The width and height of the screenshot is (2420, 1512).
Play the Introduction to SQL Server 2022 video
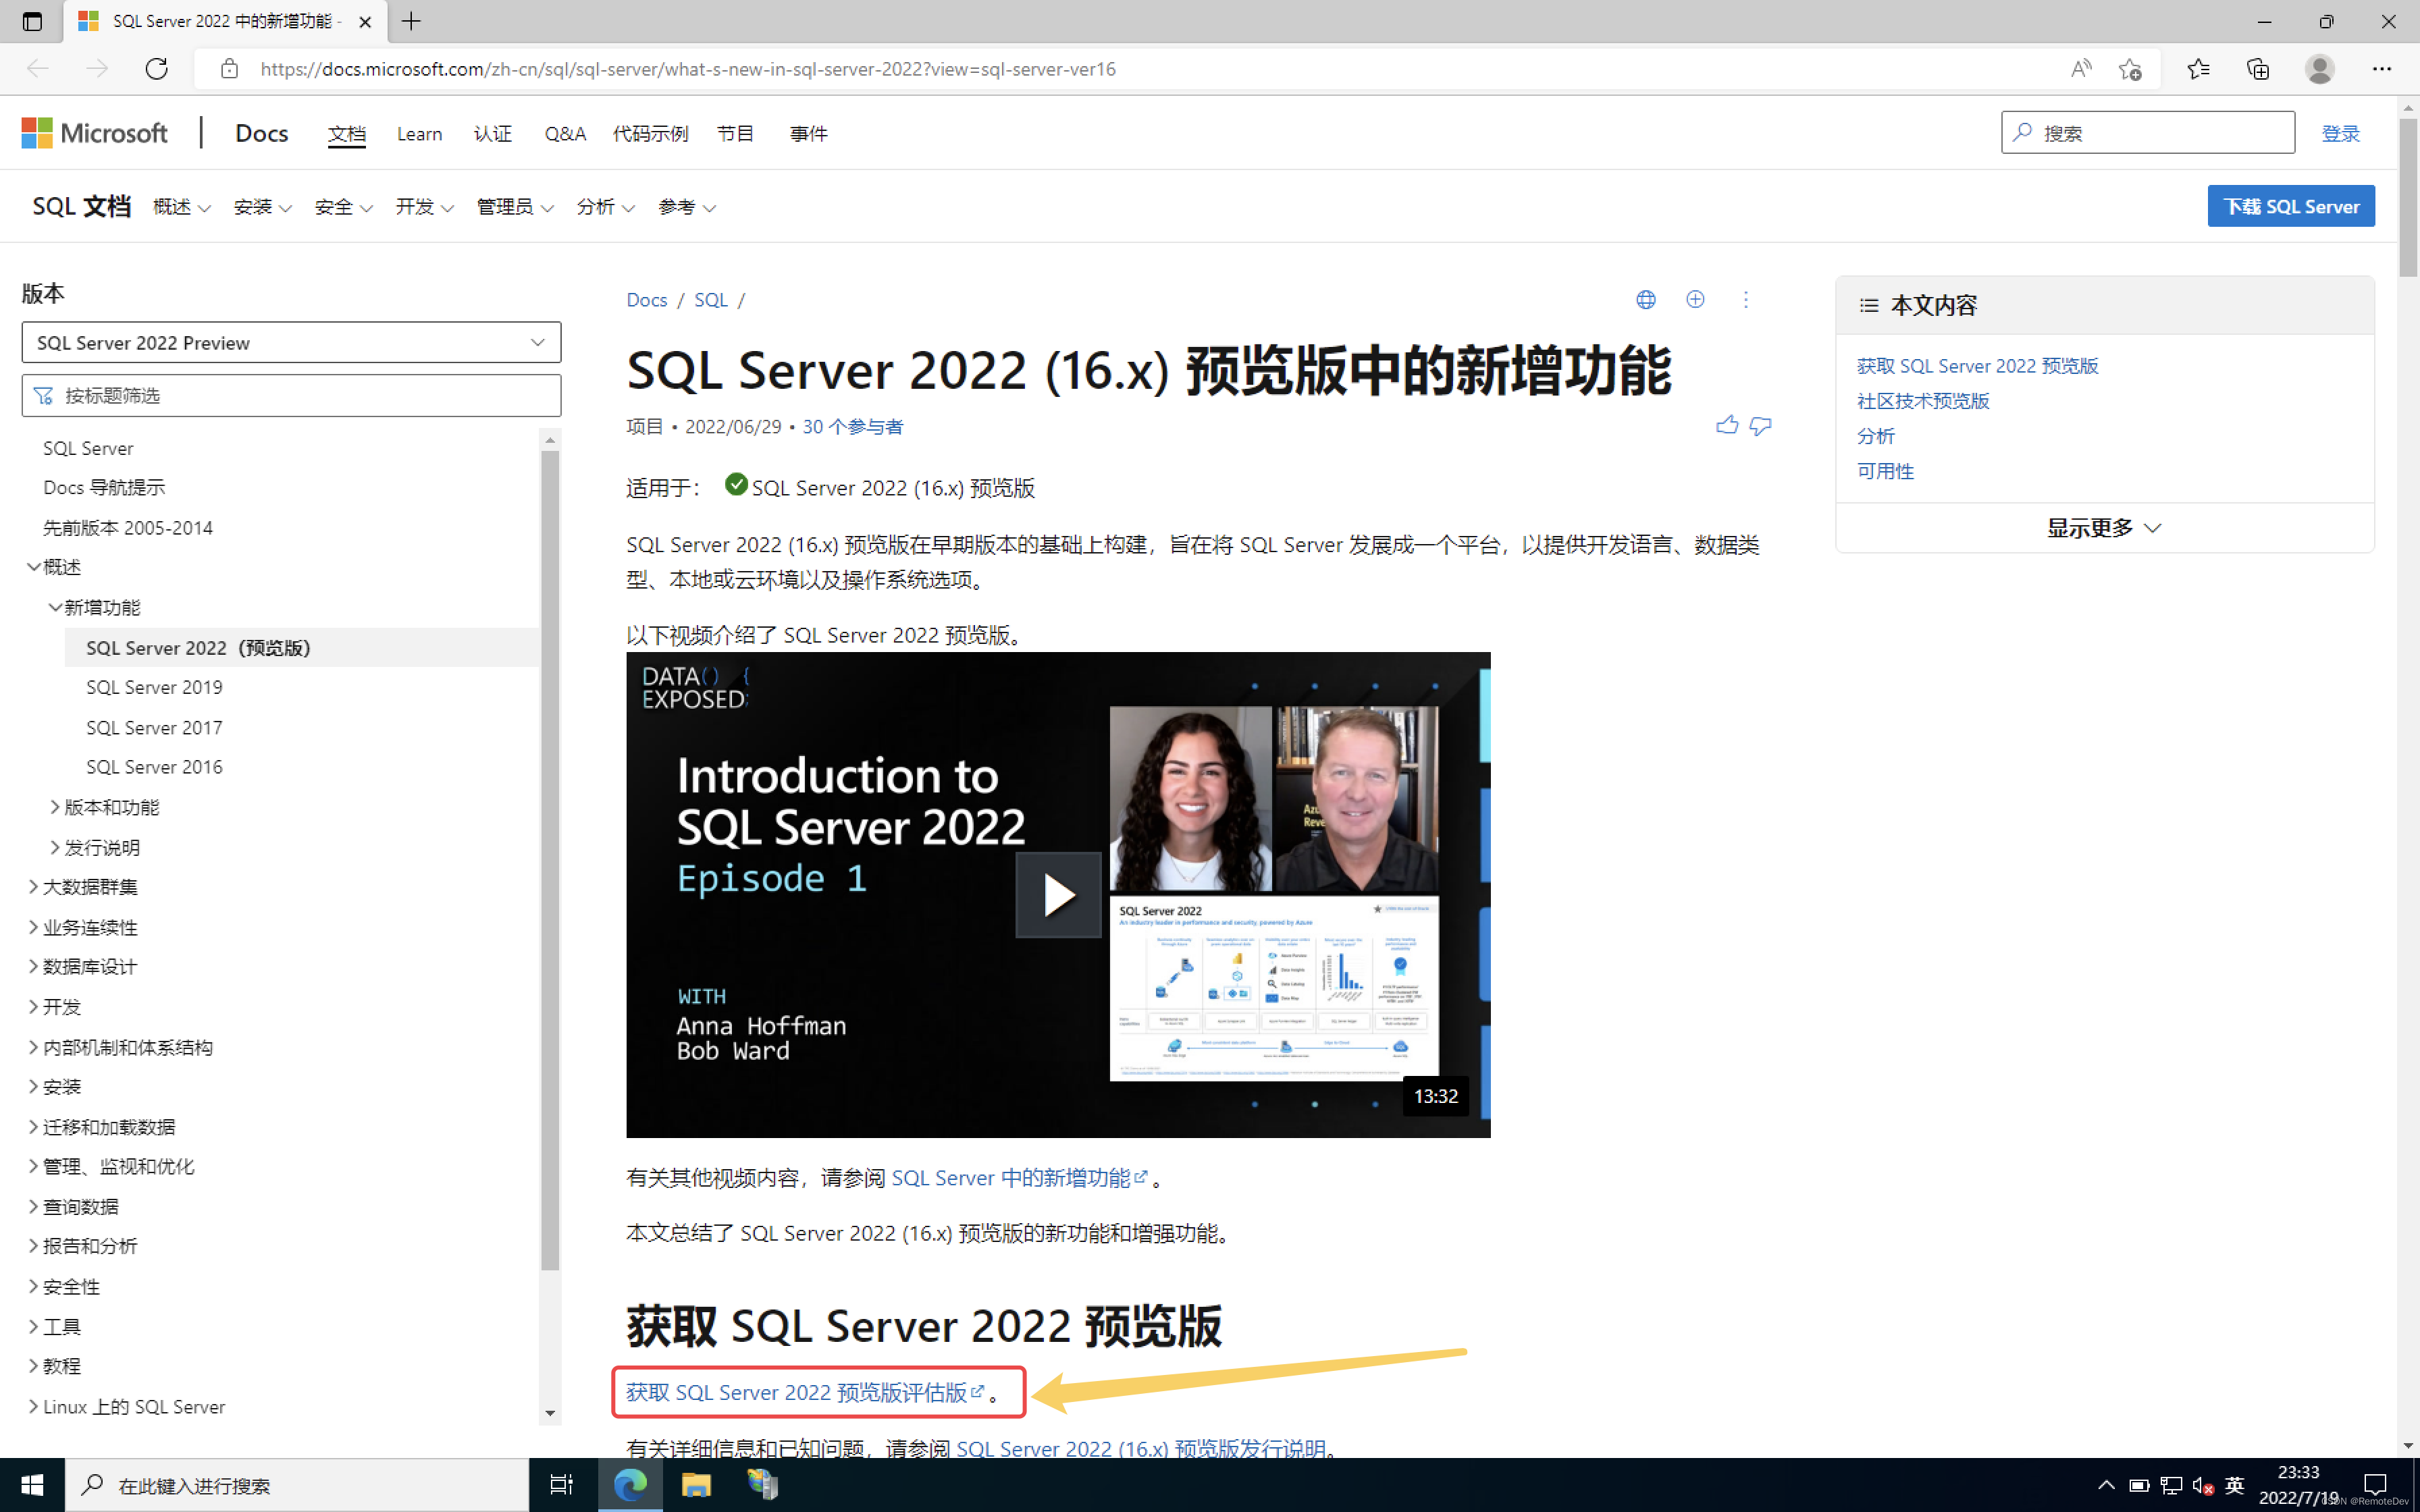1058,894
